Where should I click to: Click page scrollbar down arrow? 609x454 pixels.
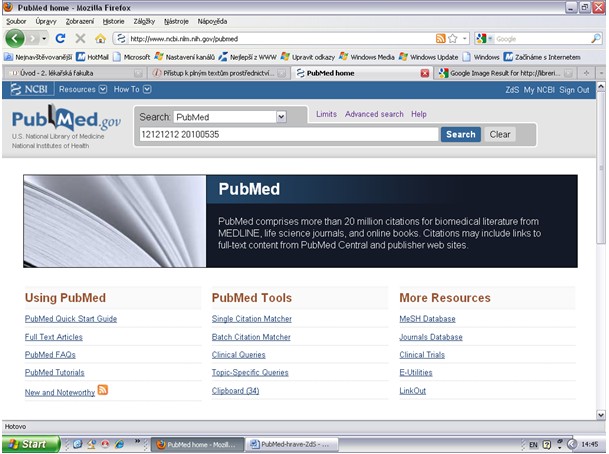pyautogui.click(x=601, y=415)
